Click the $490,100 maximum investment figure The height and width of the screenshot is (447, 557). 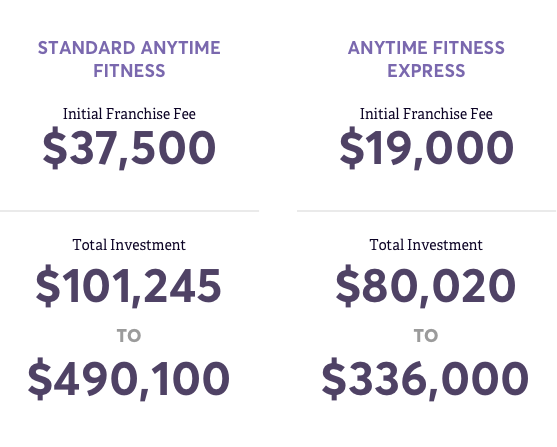click(129, 379)
